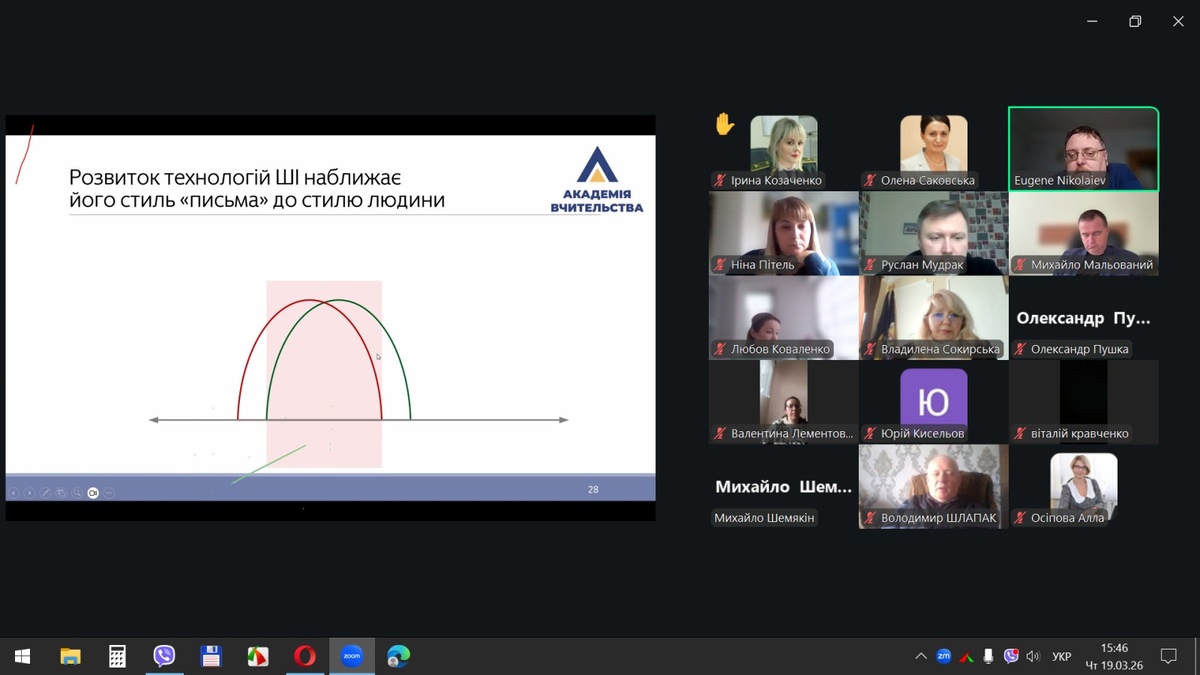Click muted mic icon for Володимир ШЛАПАК
Screen dimensions: 1200x675
(869, 518)
